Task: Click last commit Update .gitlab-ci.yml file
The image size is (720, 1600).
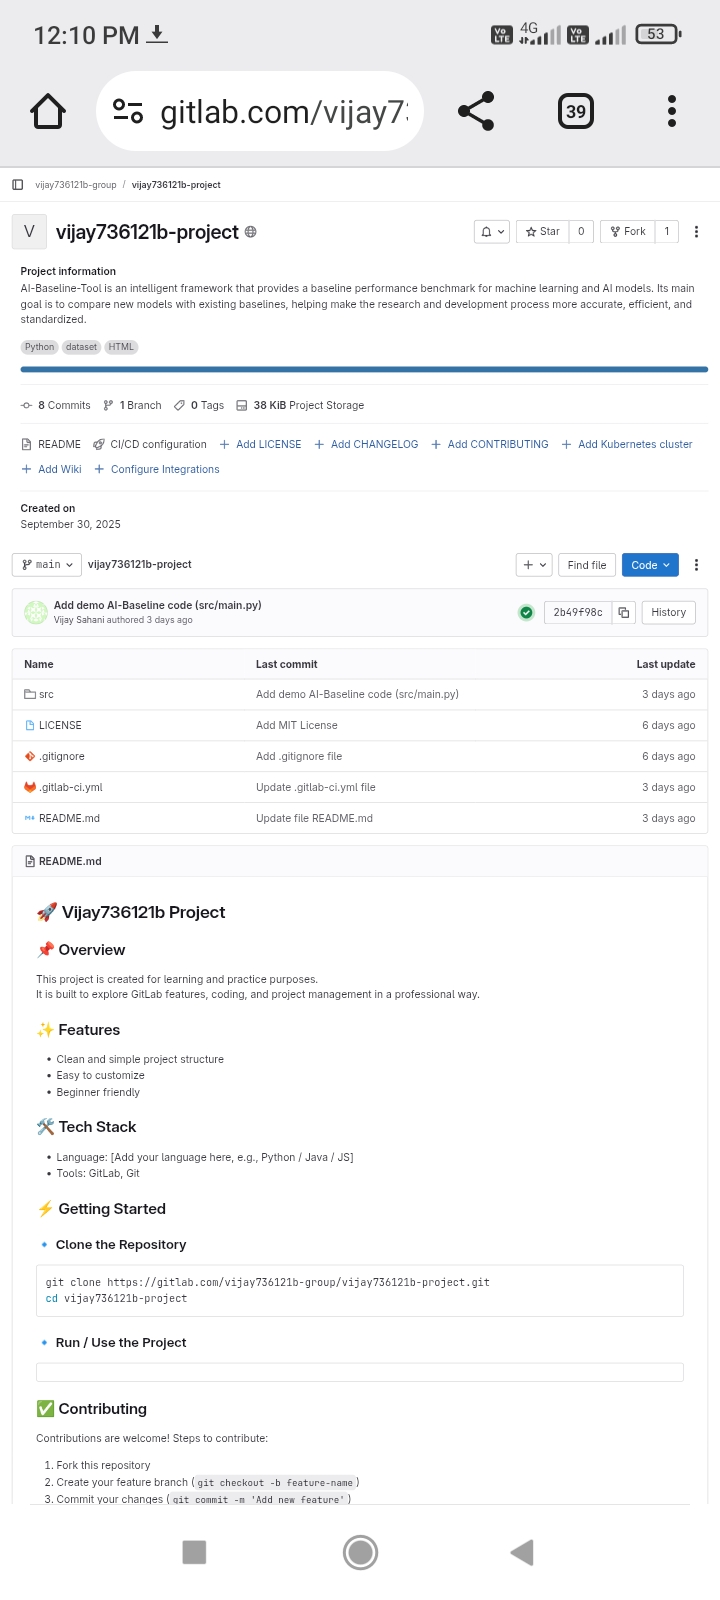Action: (316, 787)
